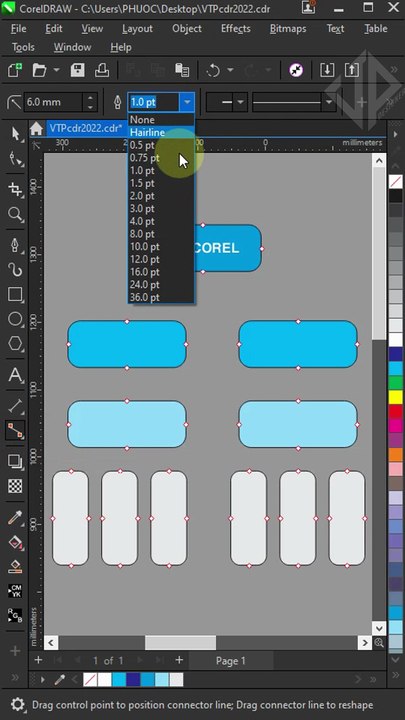Image resolution: width=405 pixels, height=720 pixels.
Task: Select the Drop Shadow tool
Action: (x=16, y=461)
